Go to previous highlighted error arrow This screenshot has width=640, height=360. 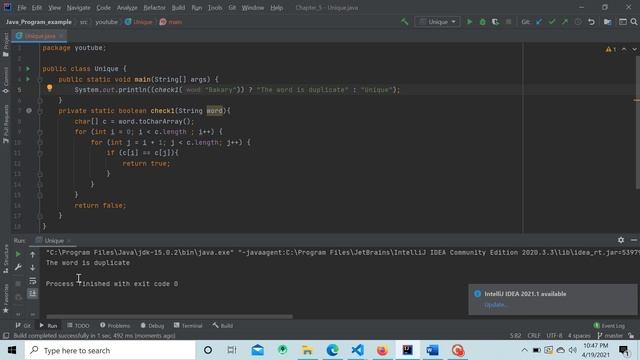(624, 49)
